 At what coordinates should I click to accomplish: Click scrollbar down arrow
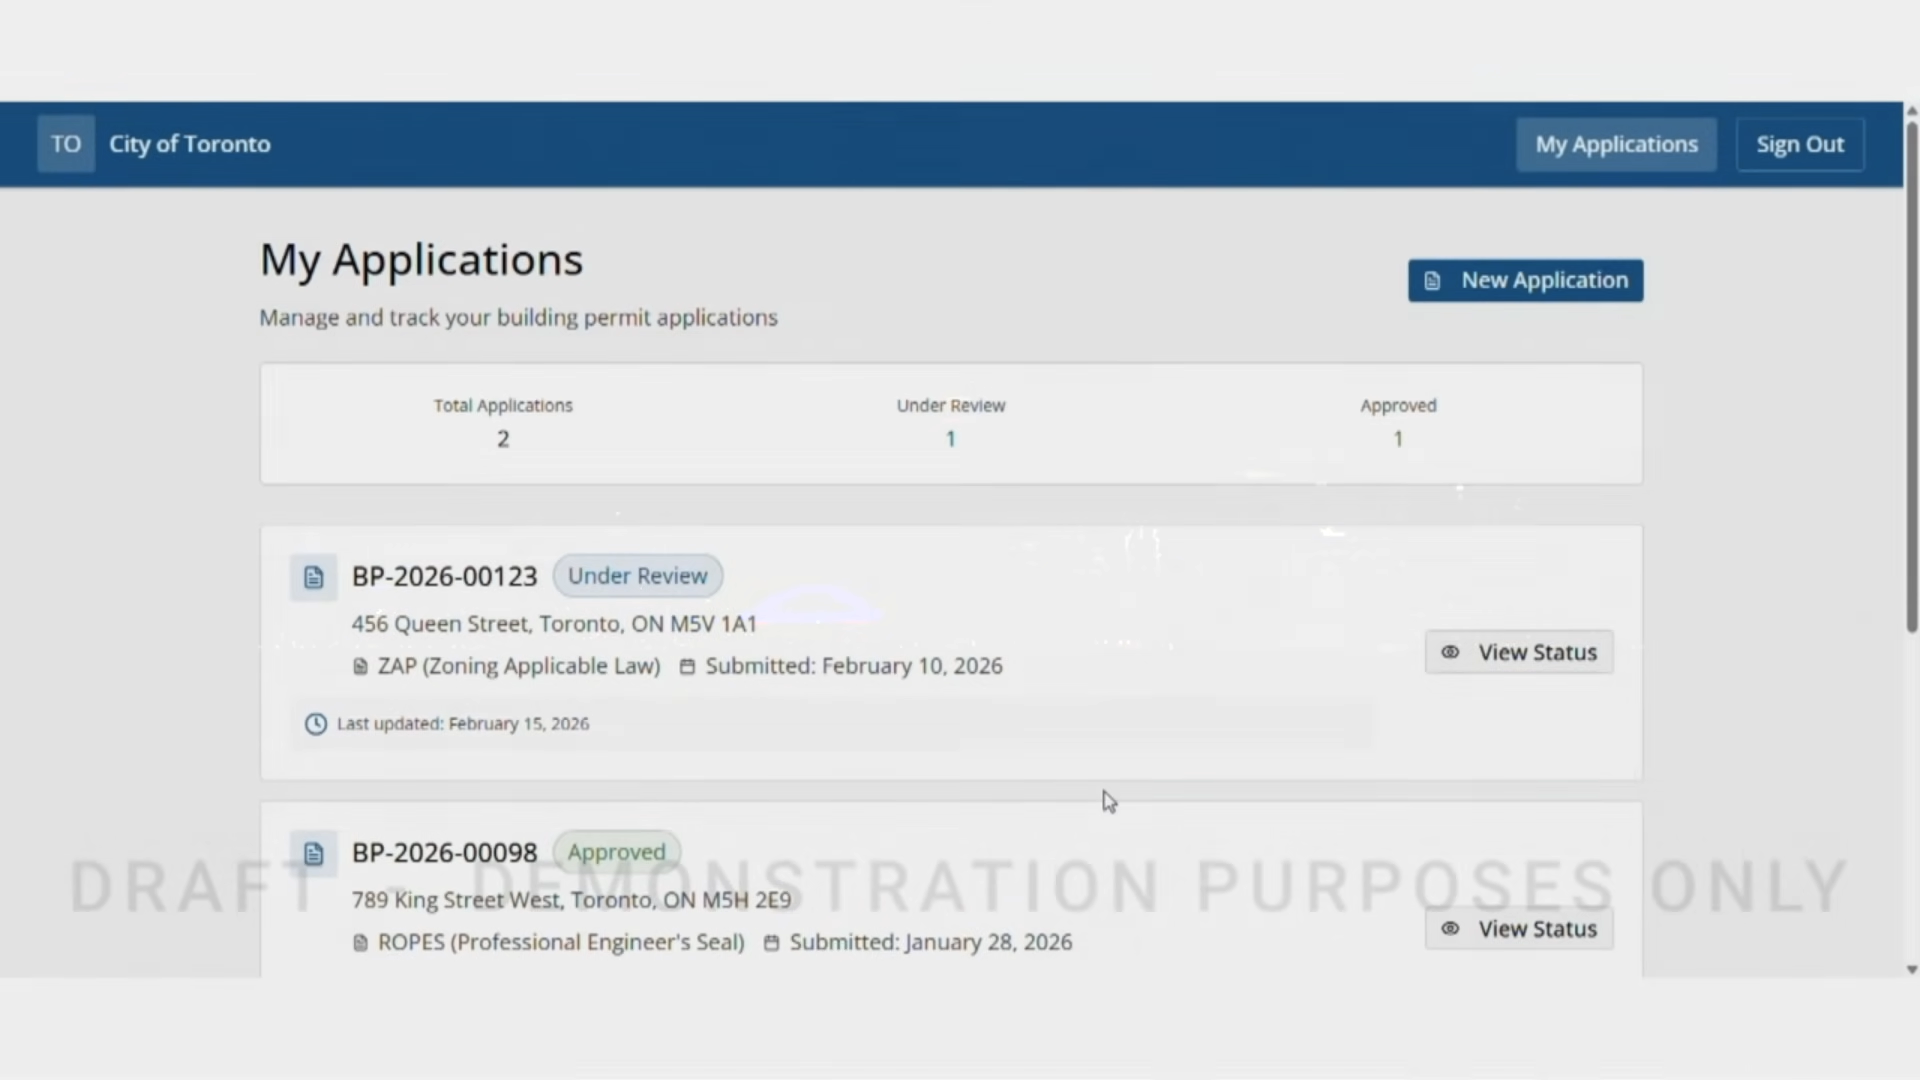1911,969
